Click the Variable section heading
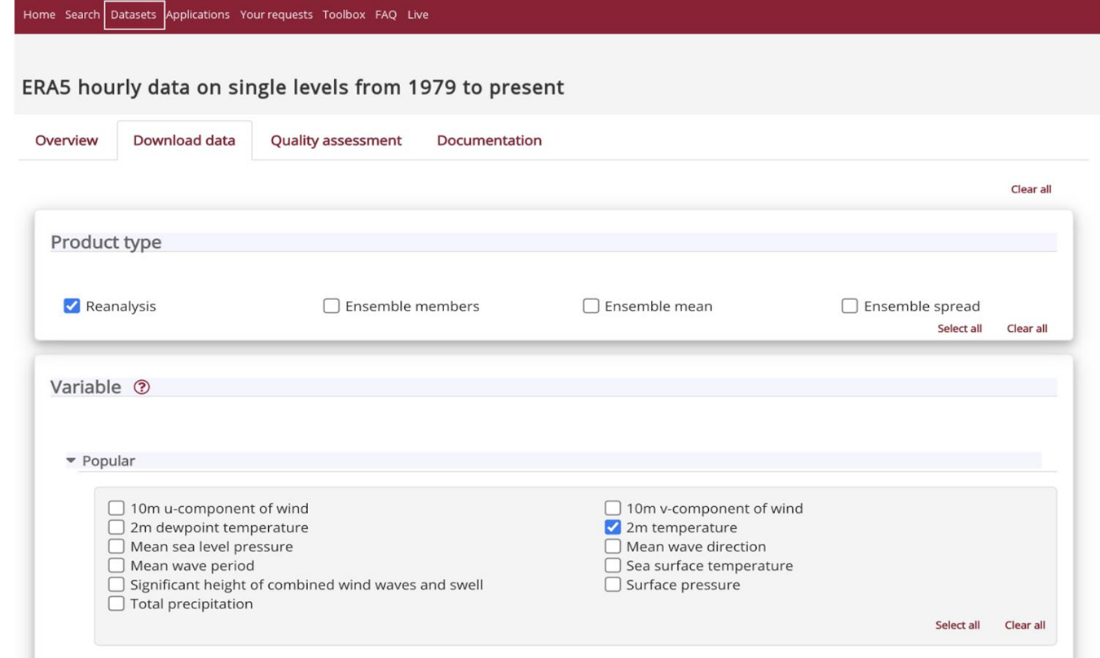 pyautogui.click(x=86, y=387)
